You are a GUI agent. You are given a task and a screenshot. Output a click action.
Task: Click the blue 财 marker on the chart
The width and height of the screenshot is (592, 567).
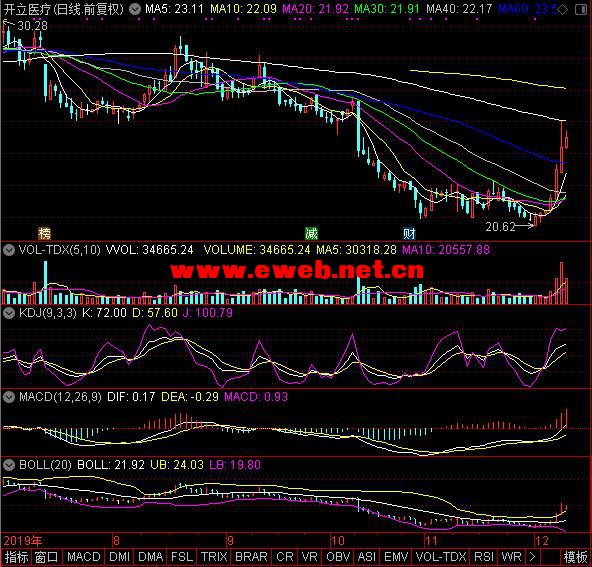[409, 234]
